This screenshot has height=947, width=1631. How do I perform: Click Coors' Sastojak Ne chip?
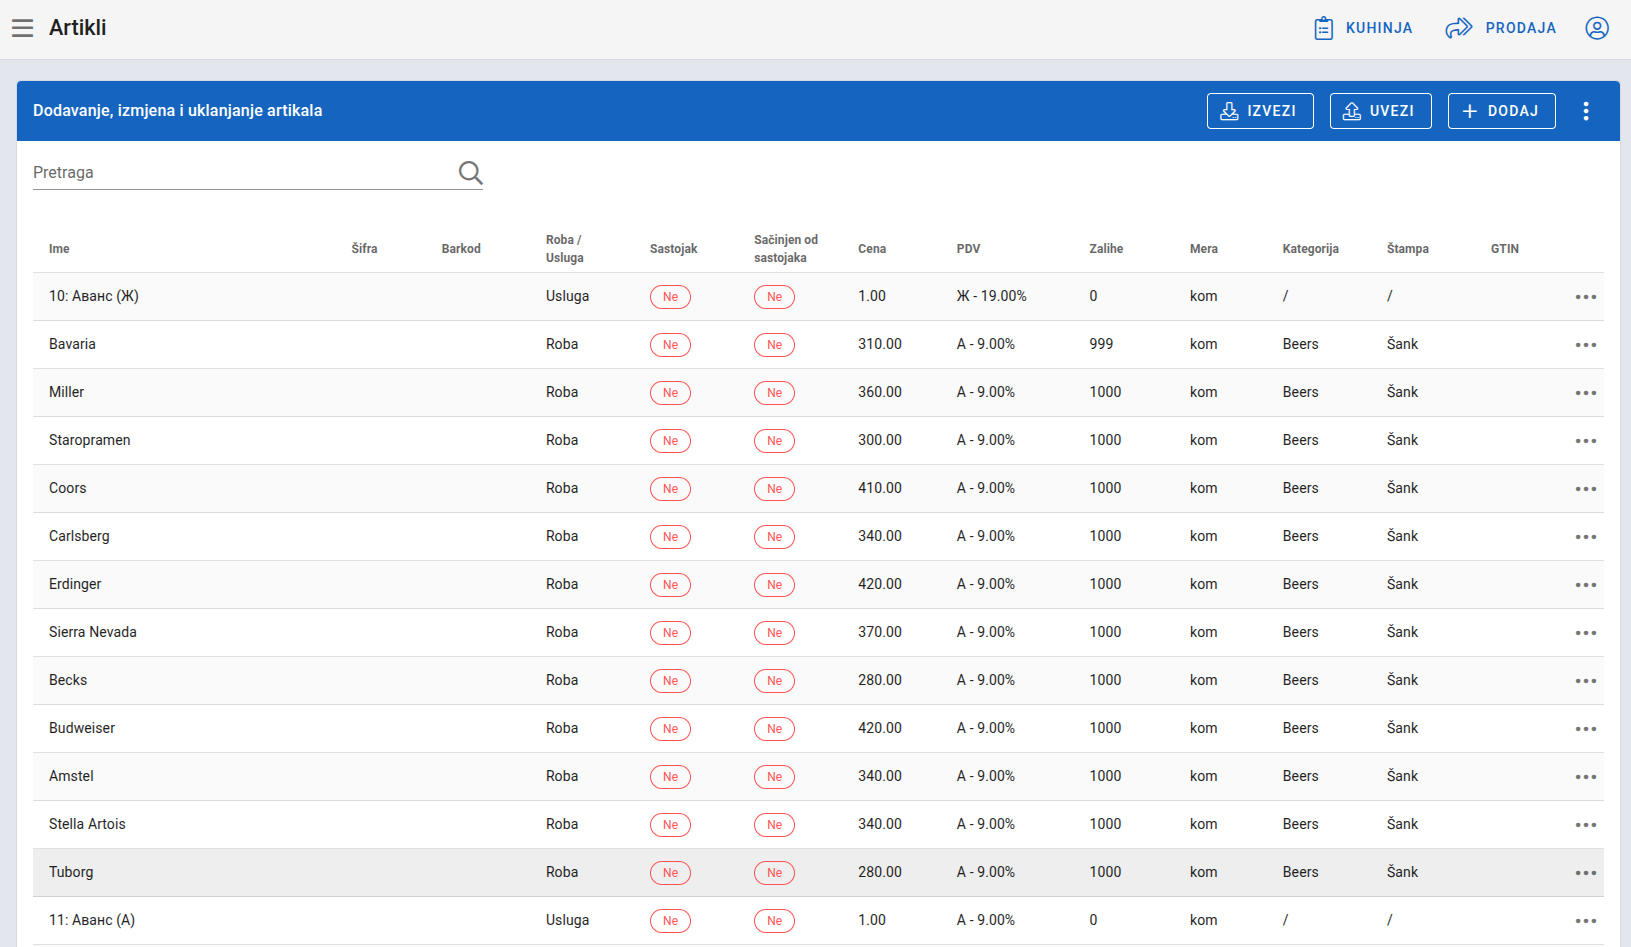point(670,489)
